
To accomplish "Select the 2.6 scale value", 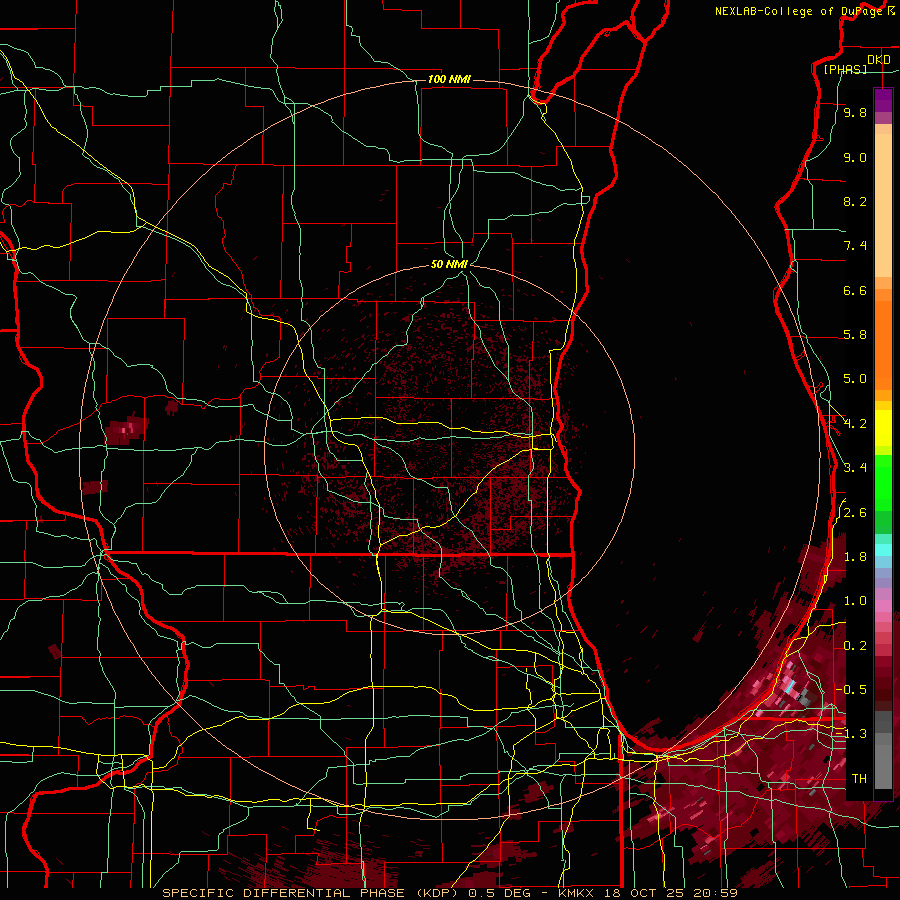I will click(855, 513).
